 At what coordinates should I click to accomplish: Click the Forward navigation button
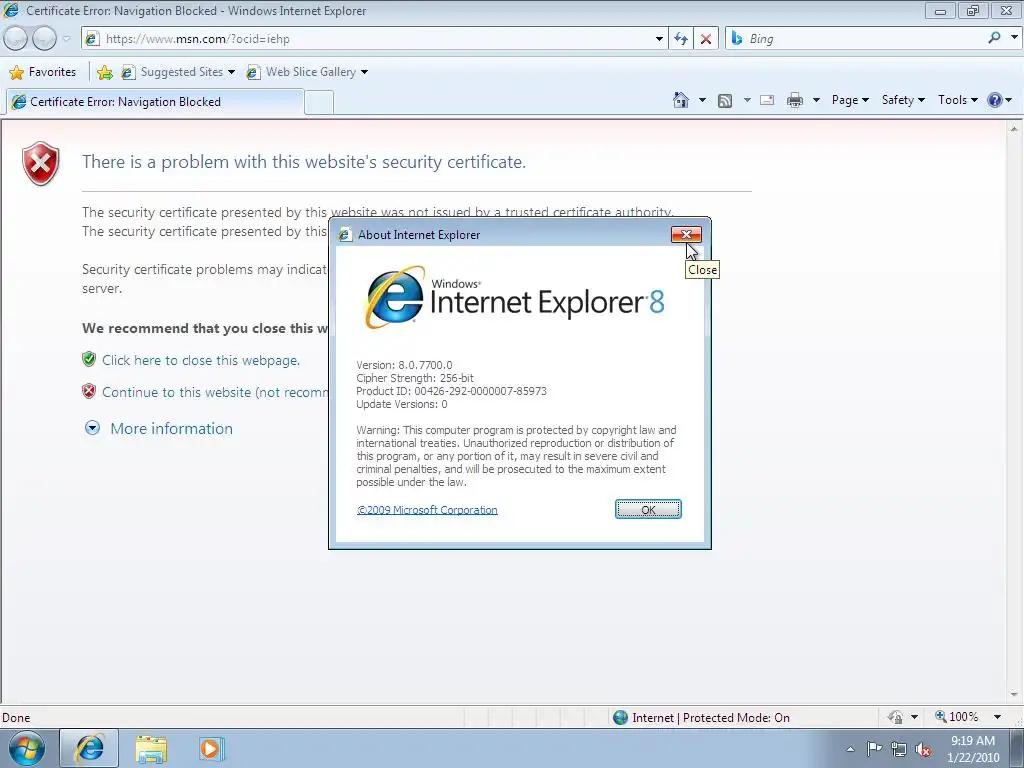coord(44,39)
